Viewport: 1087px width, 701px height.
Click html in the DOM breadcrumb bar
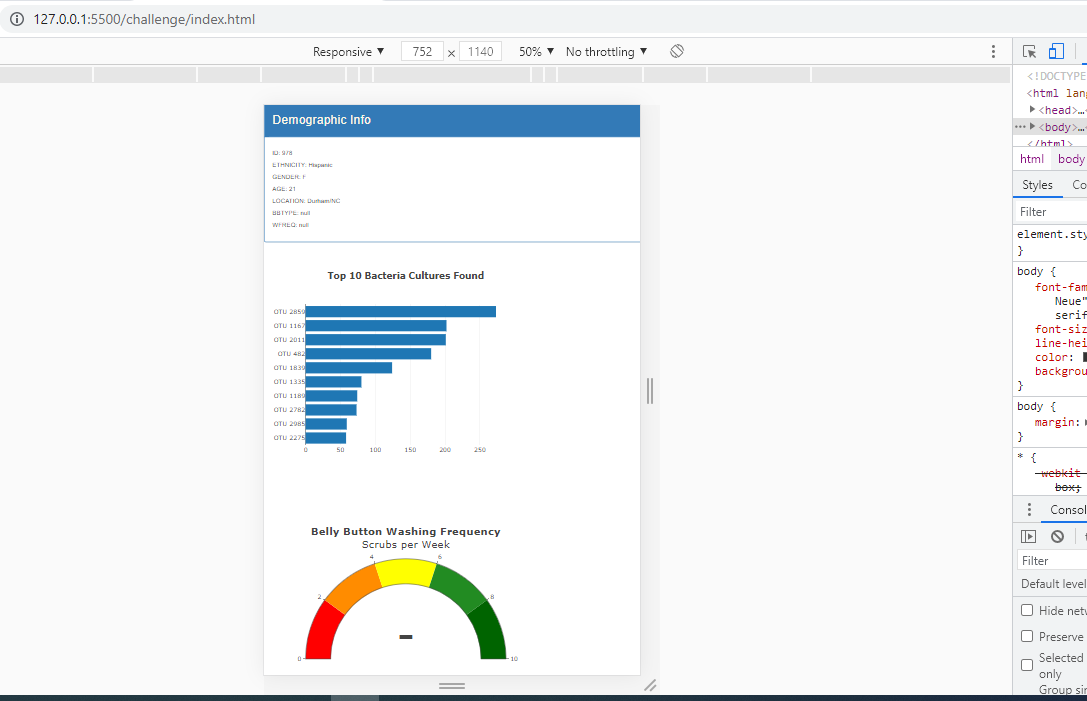(1031, 158)
